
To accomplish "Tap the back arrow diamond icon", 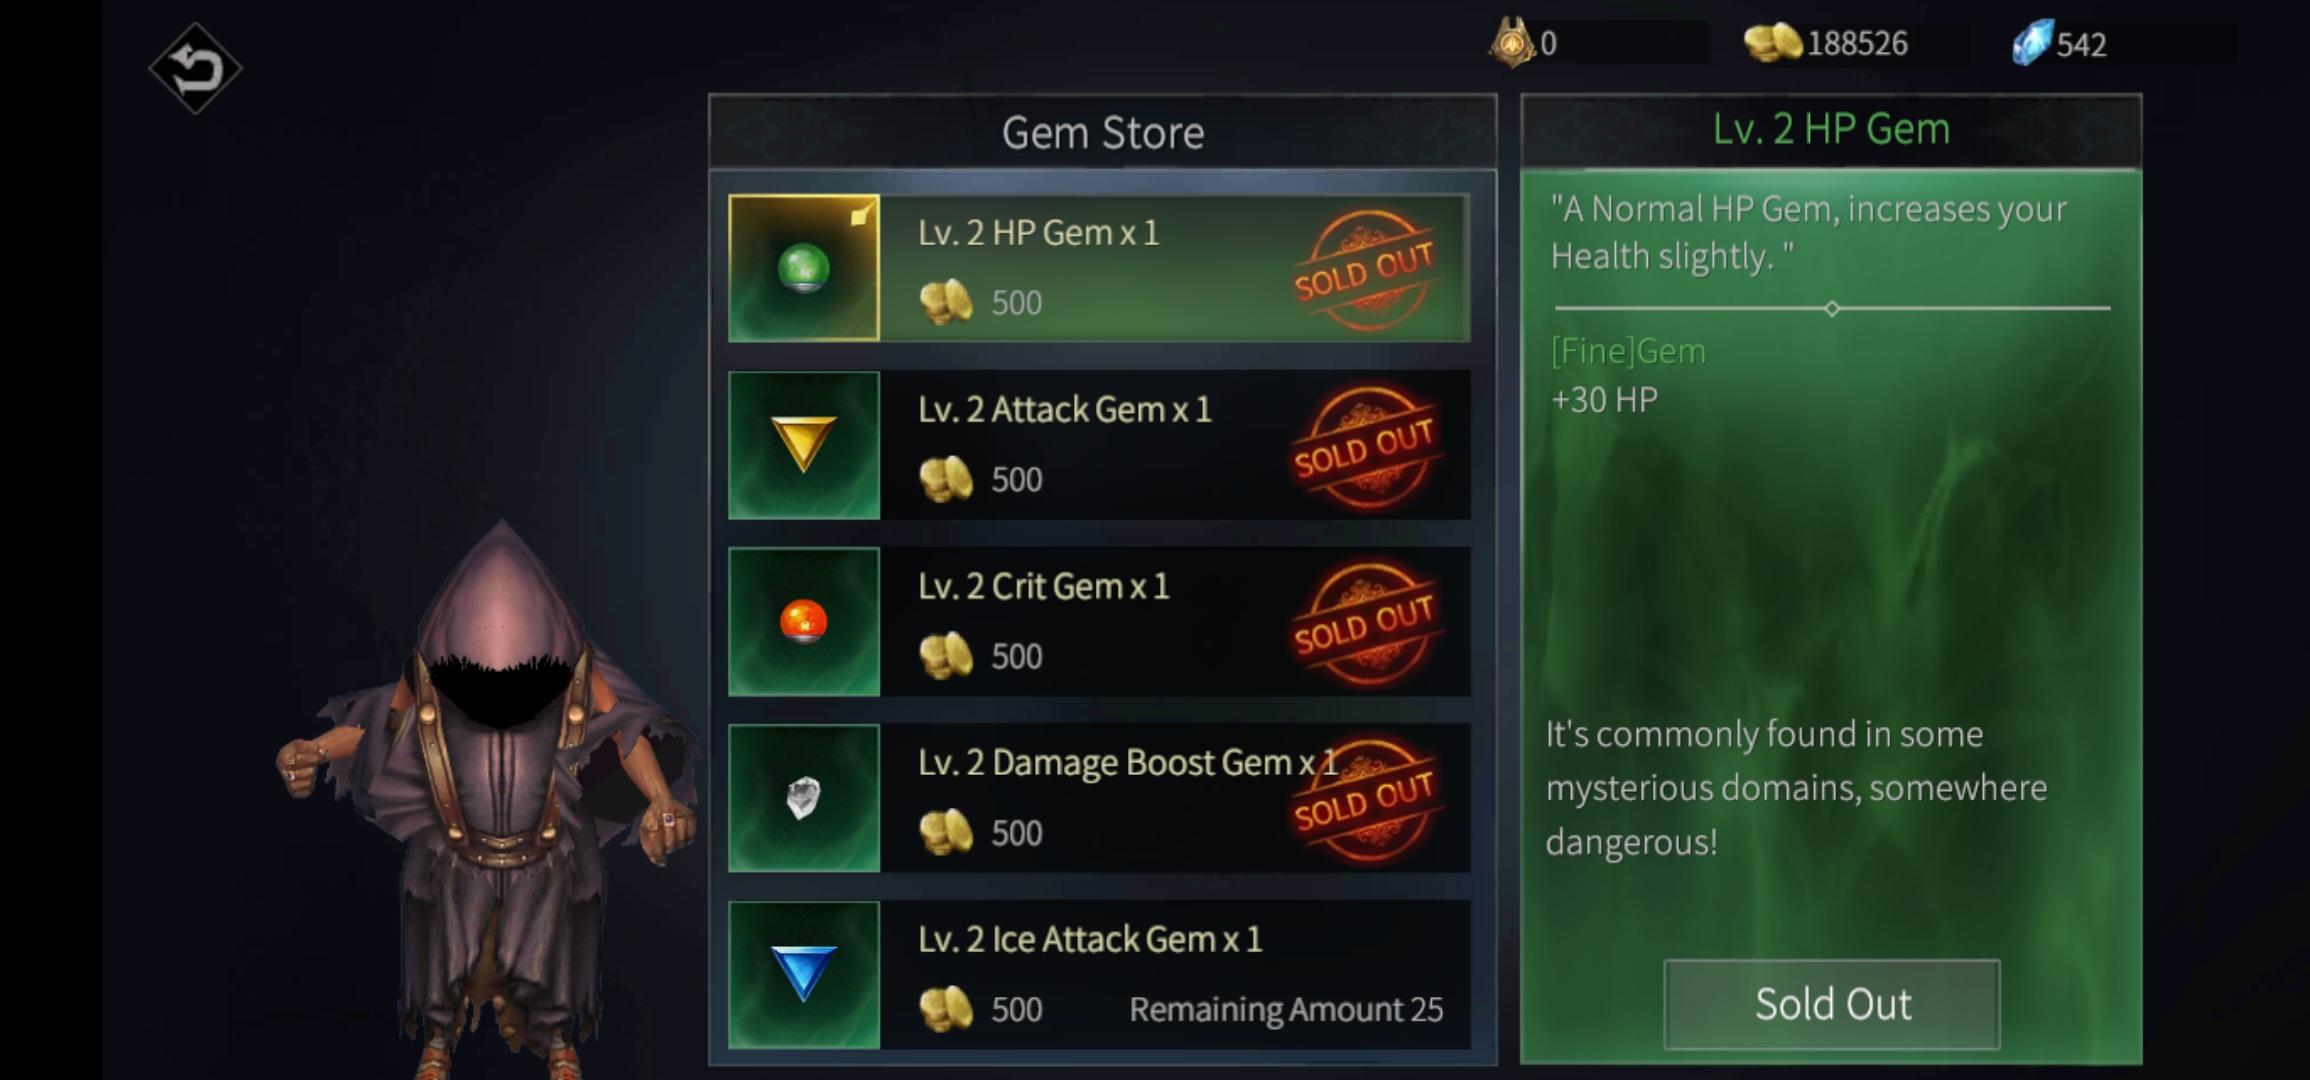I will [195, 68].
